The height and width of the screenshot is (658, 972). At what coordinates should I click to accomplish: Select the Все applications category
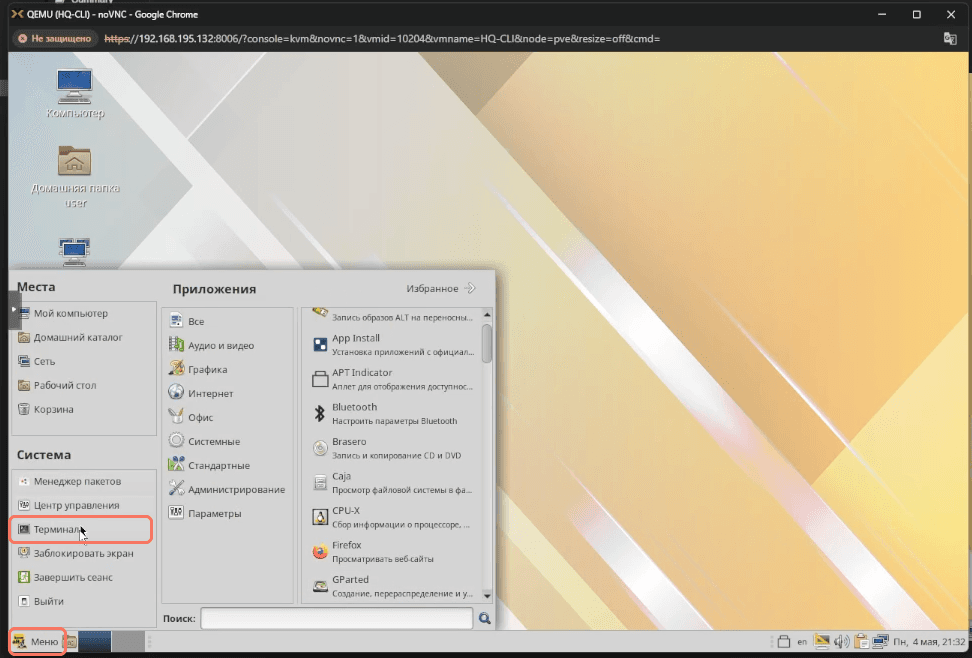(228, 321)
